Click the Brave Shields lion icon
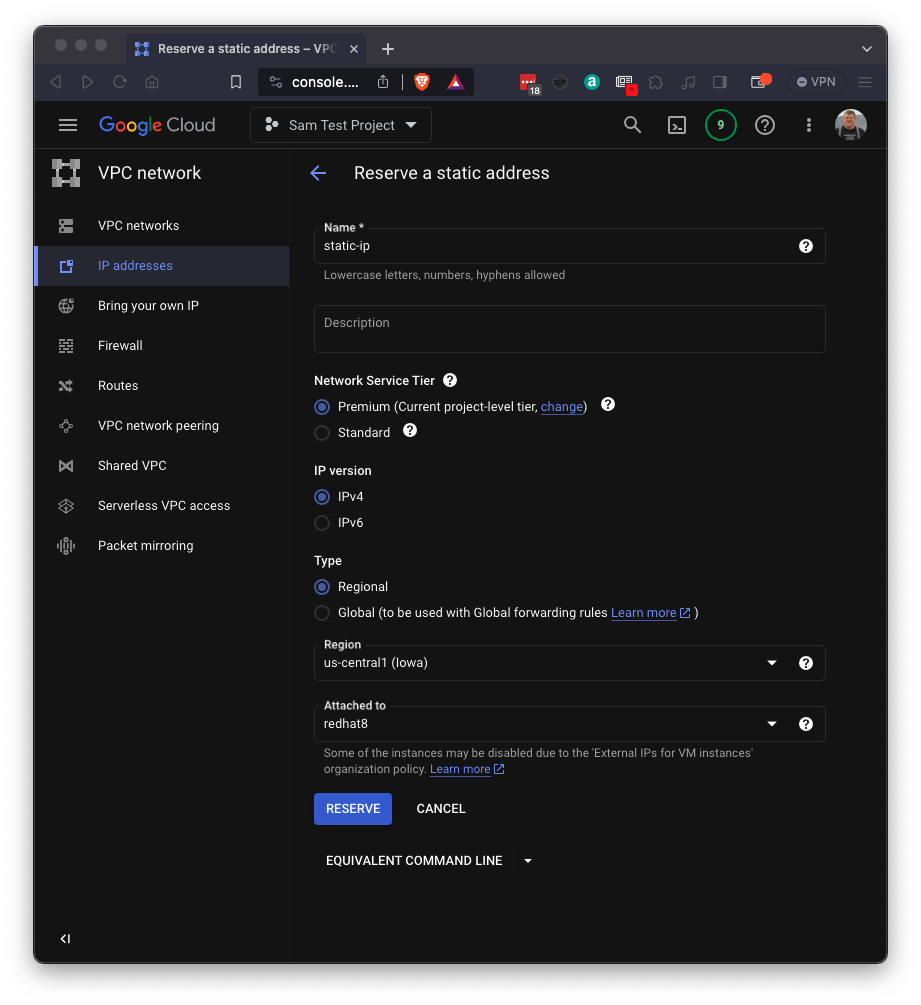This screenshot has width=921, height=1005. (422, 82)
